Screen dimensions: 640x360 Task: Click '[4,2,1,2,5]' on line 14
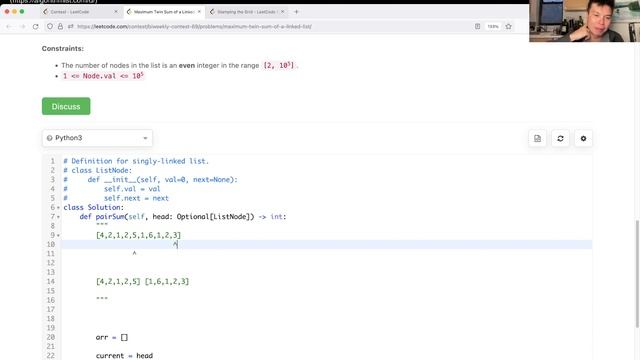pos(118,282)
